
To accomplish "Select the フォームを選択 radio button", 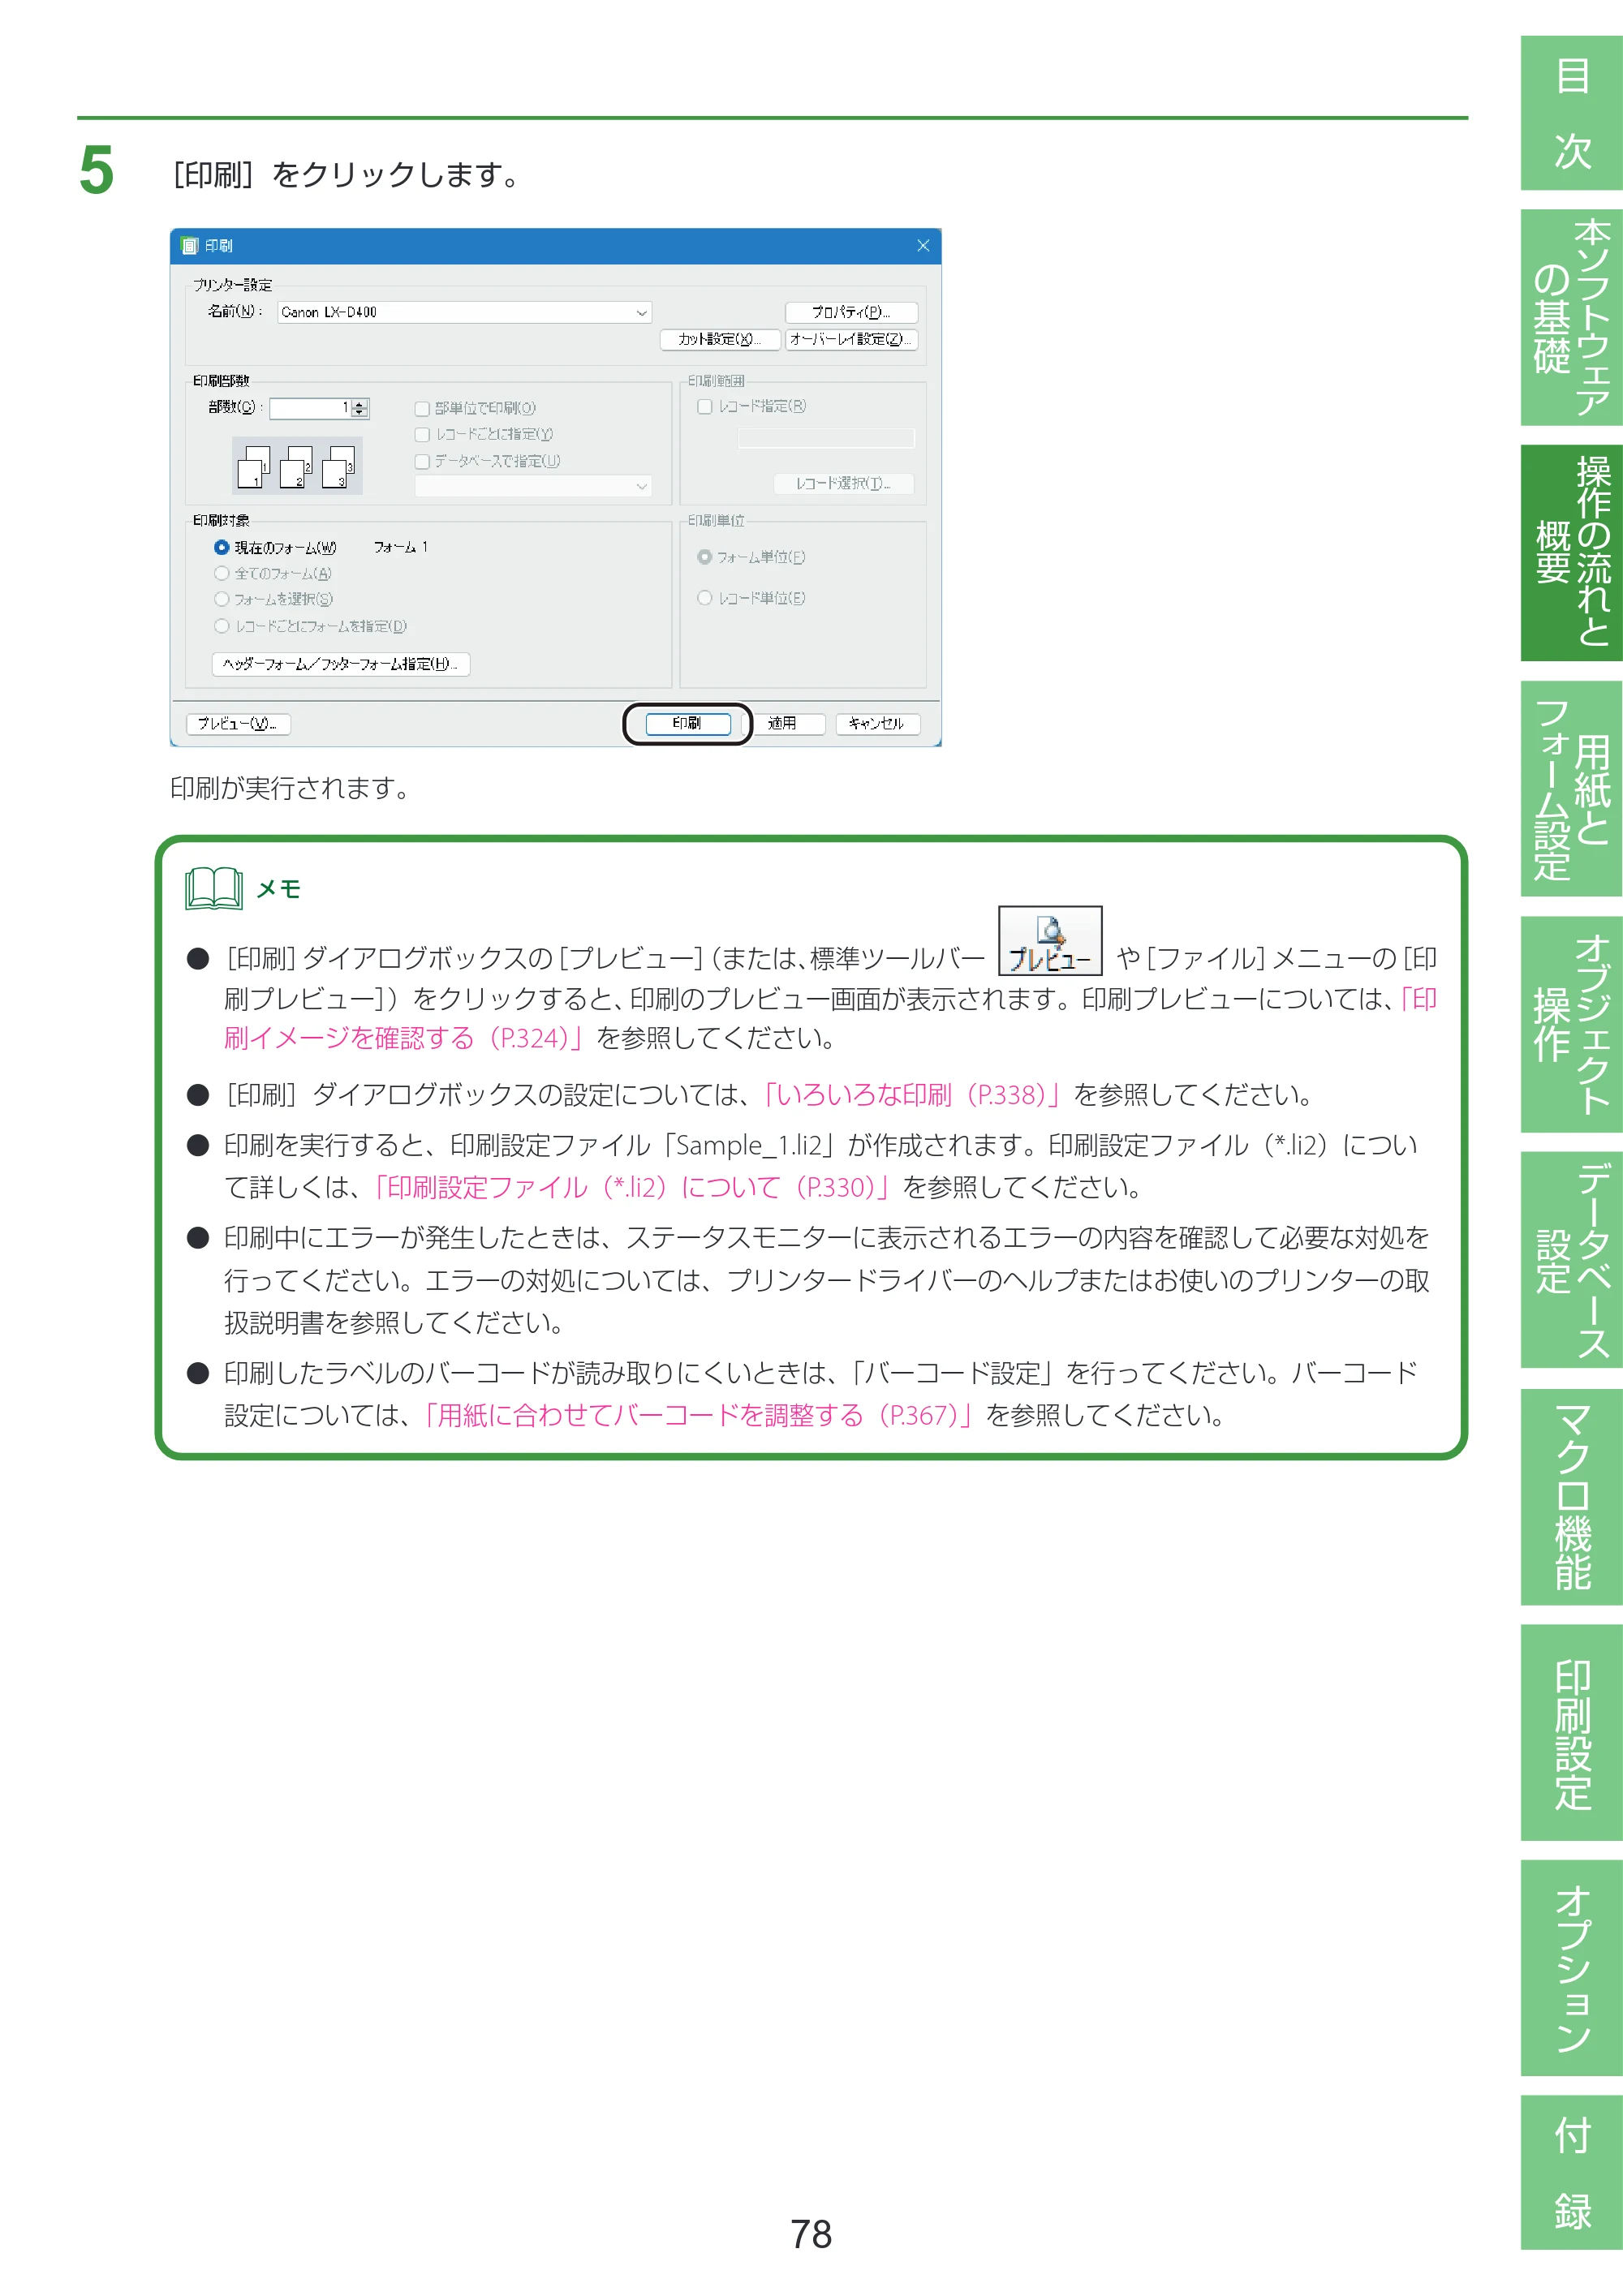I will pyautogui.click(x=222, y=599).
